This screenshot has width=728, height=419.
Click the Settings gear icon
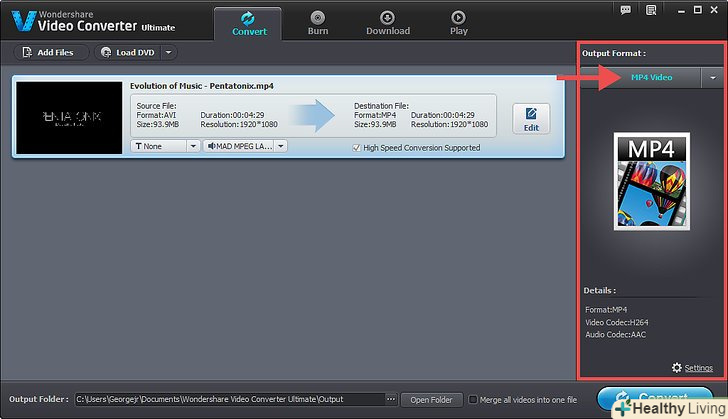click(677, 368)
